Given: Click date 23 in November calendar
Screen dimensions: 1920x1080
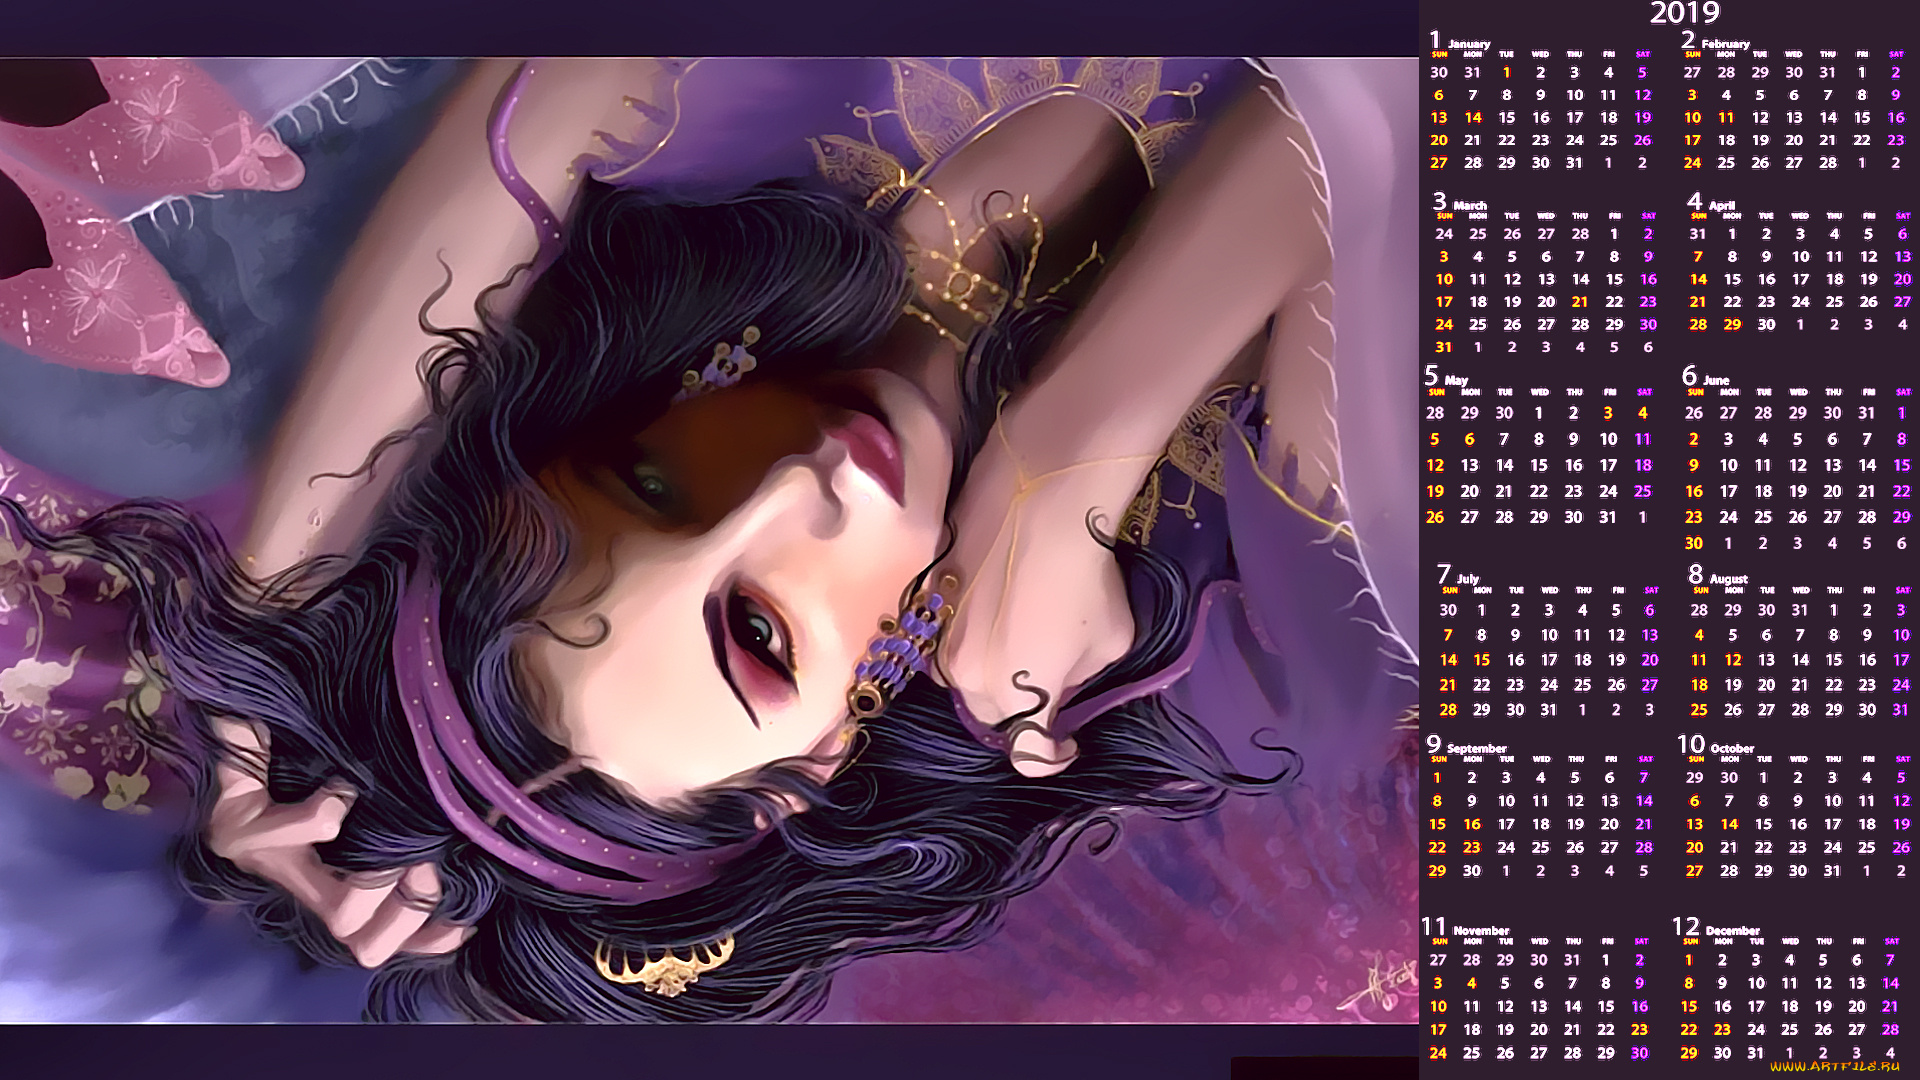Looking at the screenshot, I should tap(1640, 1030).
